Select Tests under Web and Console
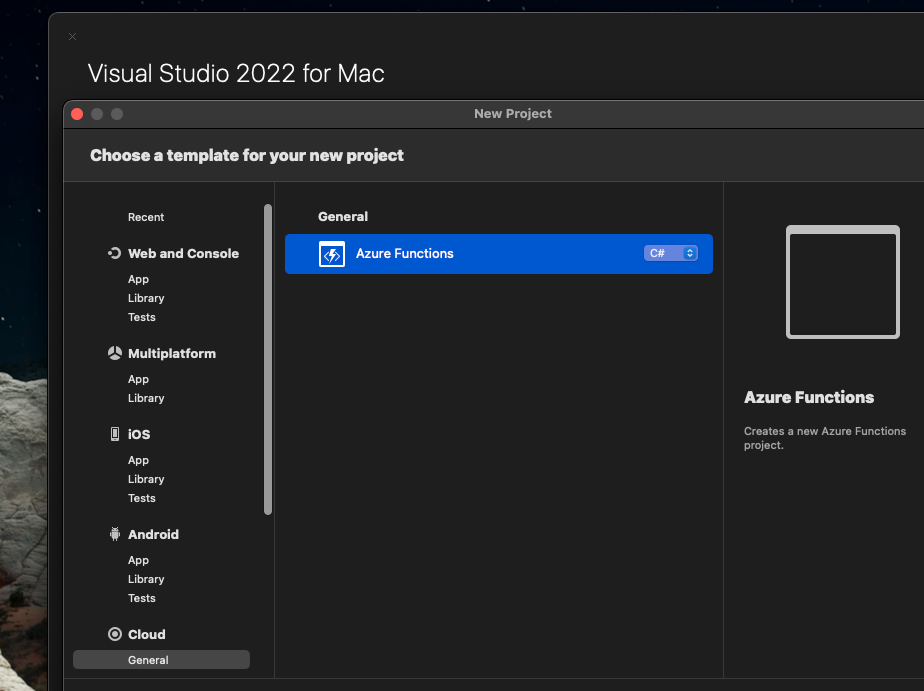The image size is (924, 691). (141, 317)
